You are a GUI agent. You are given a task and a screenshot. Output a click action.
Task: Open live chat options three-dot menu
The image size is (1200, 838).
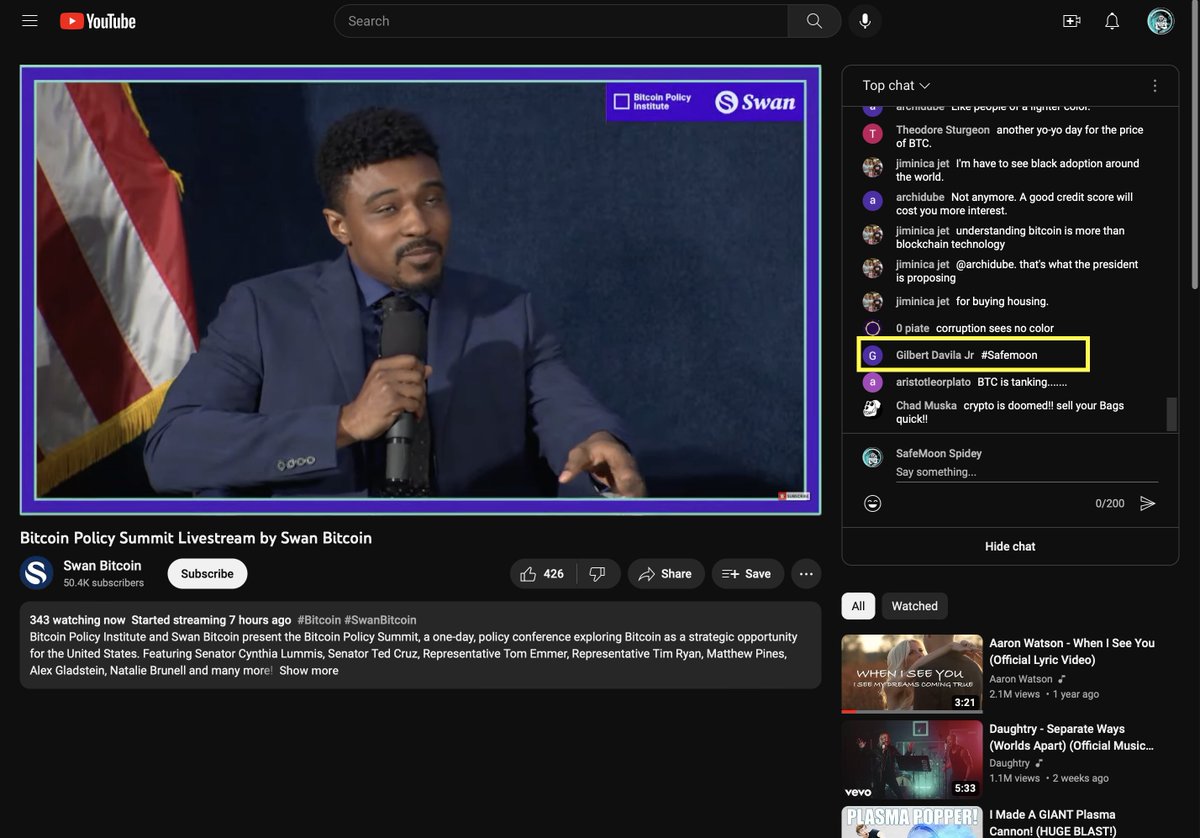click(1155, 86)
